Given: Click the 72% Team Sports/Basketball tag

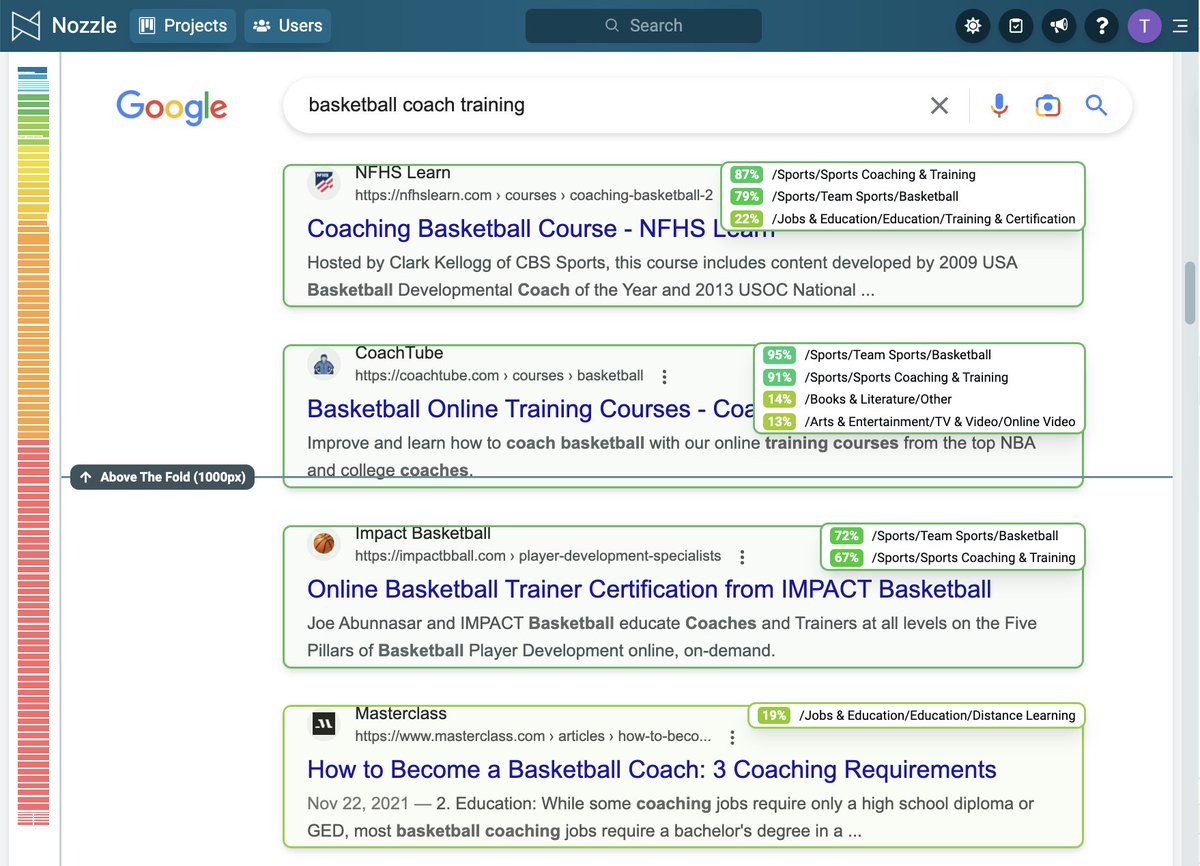Looking at the screenshot, I should 945,536.
